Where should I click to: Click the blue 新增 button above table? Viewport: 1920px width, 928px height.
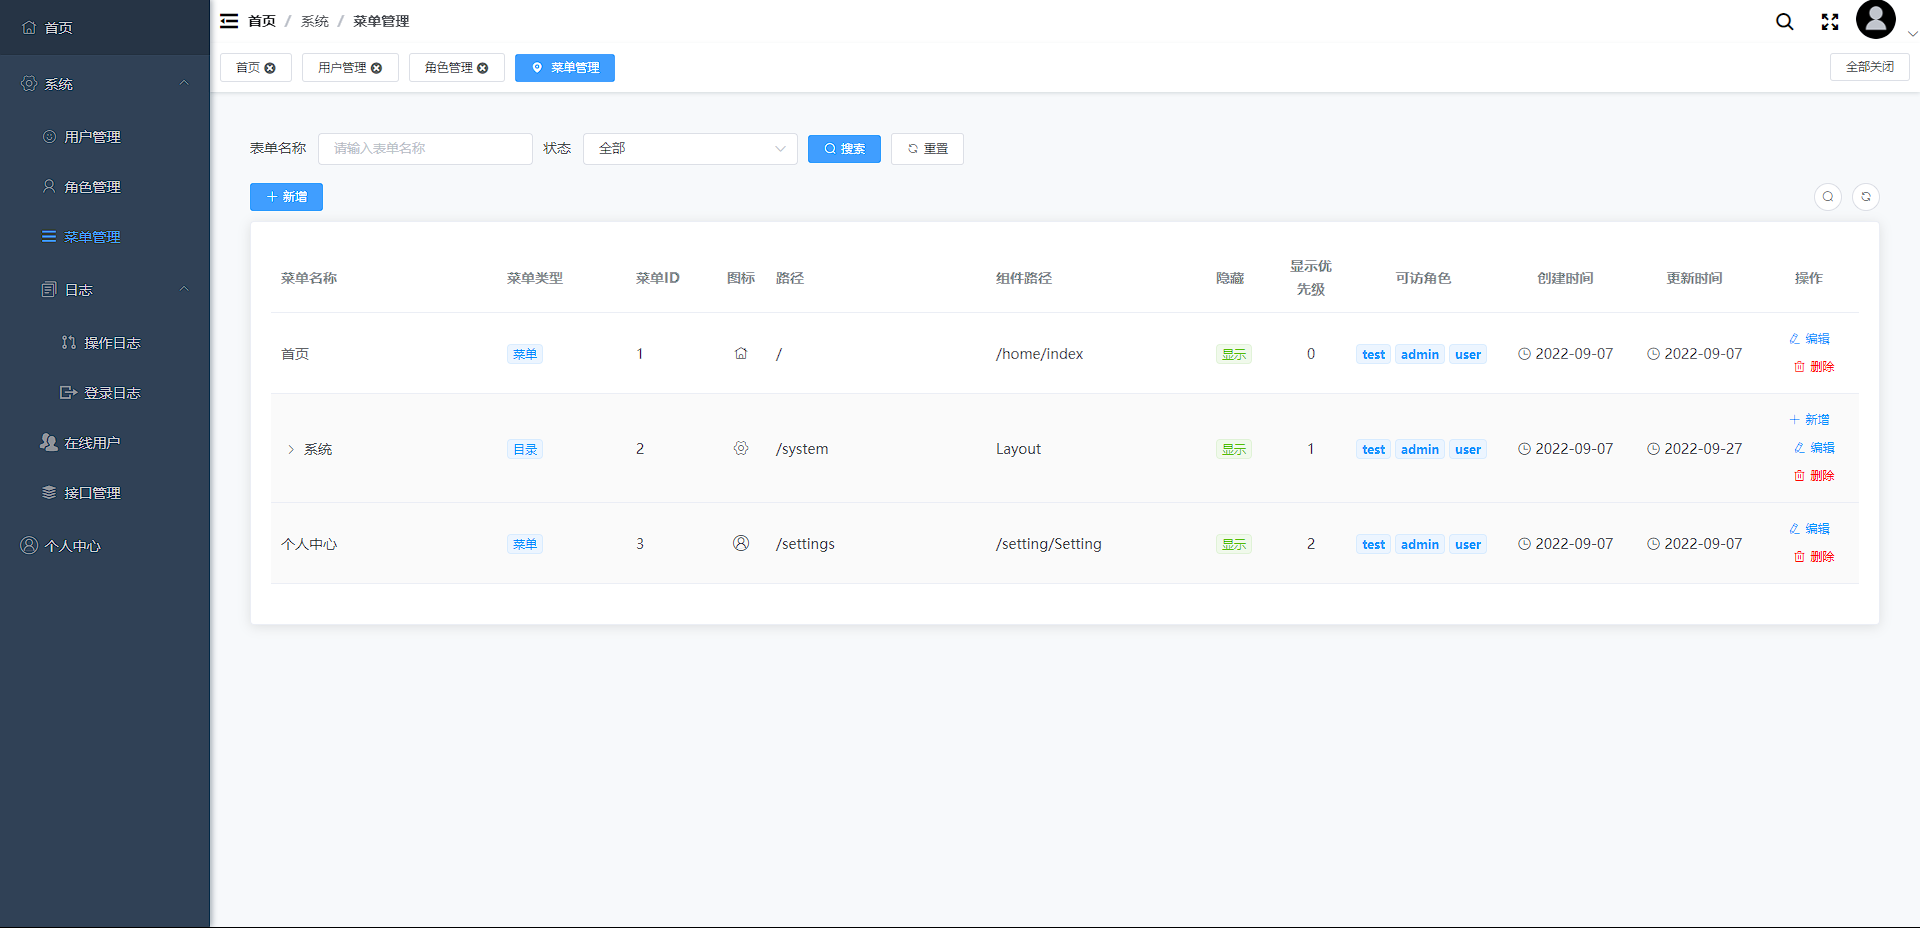point(286,197)
